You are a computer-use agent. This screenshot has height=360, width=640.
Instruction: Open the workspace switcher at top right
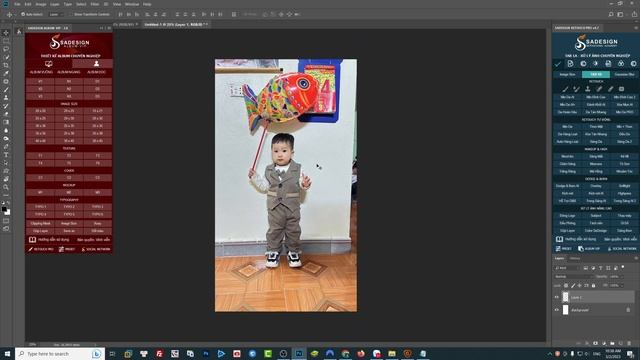click(x=620, y=14)
